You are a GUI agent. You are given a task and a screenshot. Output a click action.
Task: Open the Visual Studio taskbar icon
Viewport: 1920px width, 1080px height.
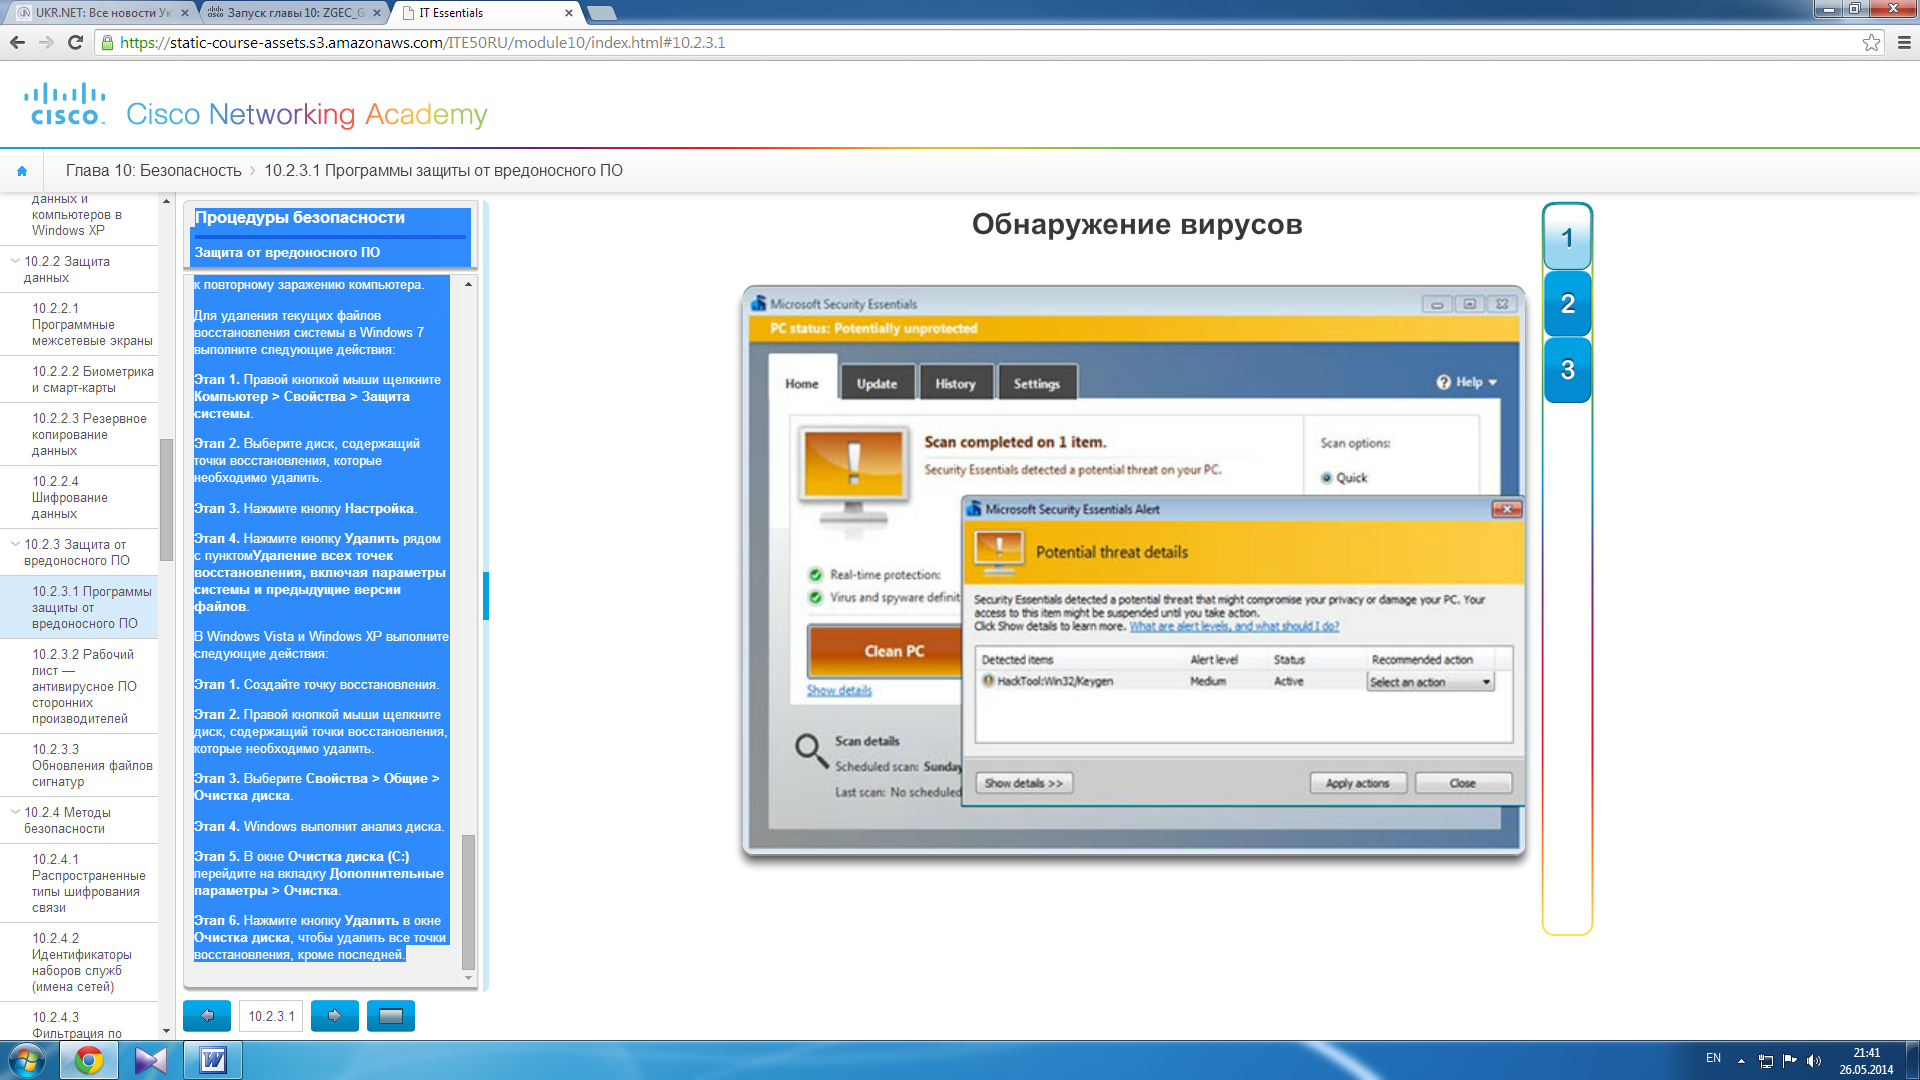click(x=151, y=1060)
